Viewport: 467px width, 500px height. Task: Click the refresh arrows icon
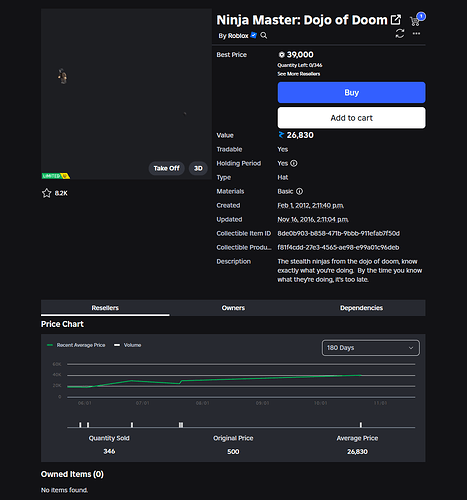pyautogui.click(x=400, y=34)
